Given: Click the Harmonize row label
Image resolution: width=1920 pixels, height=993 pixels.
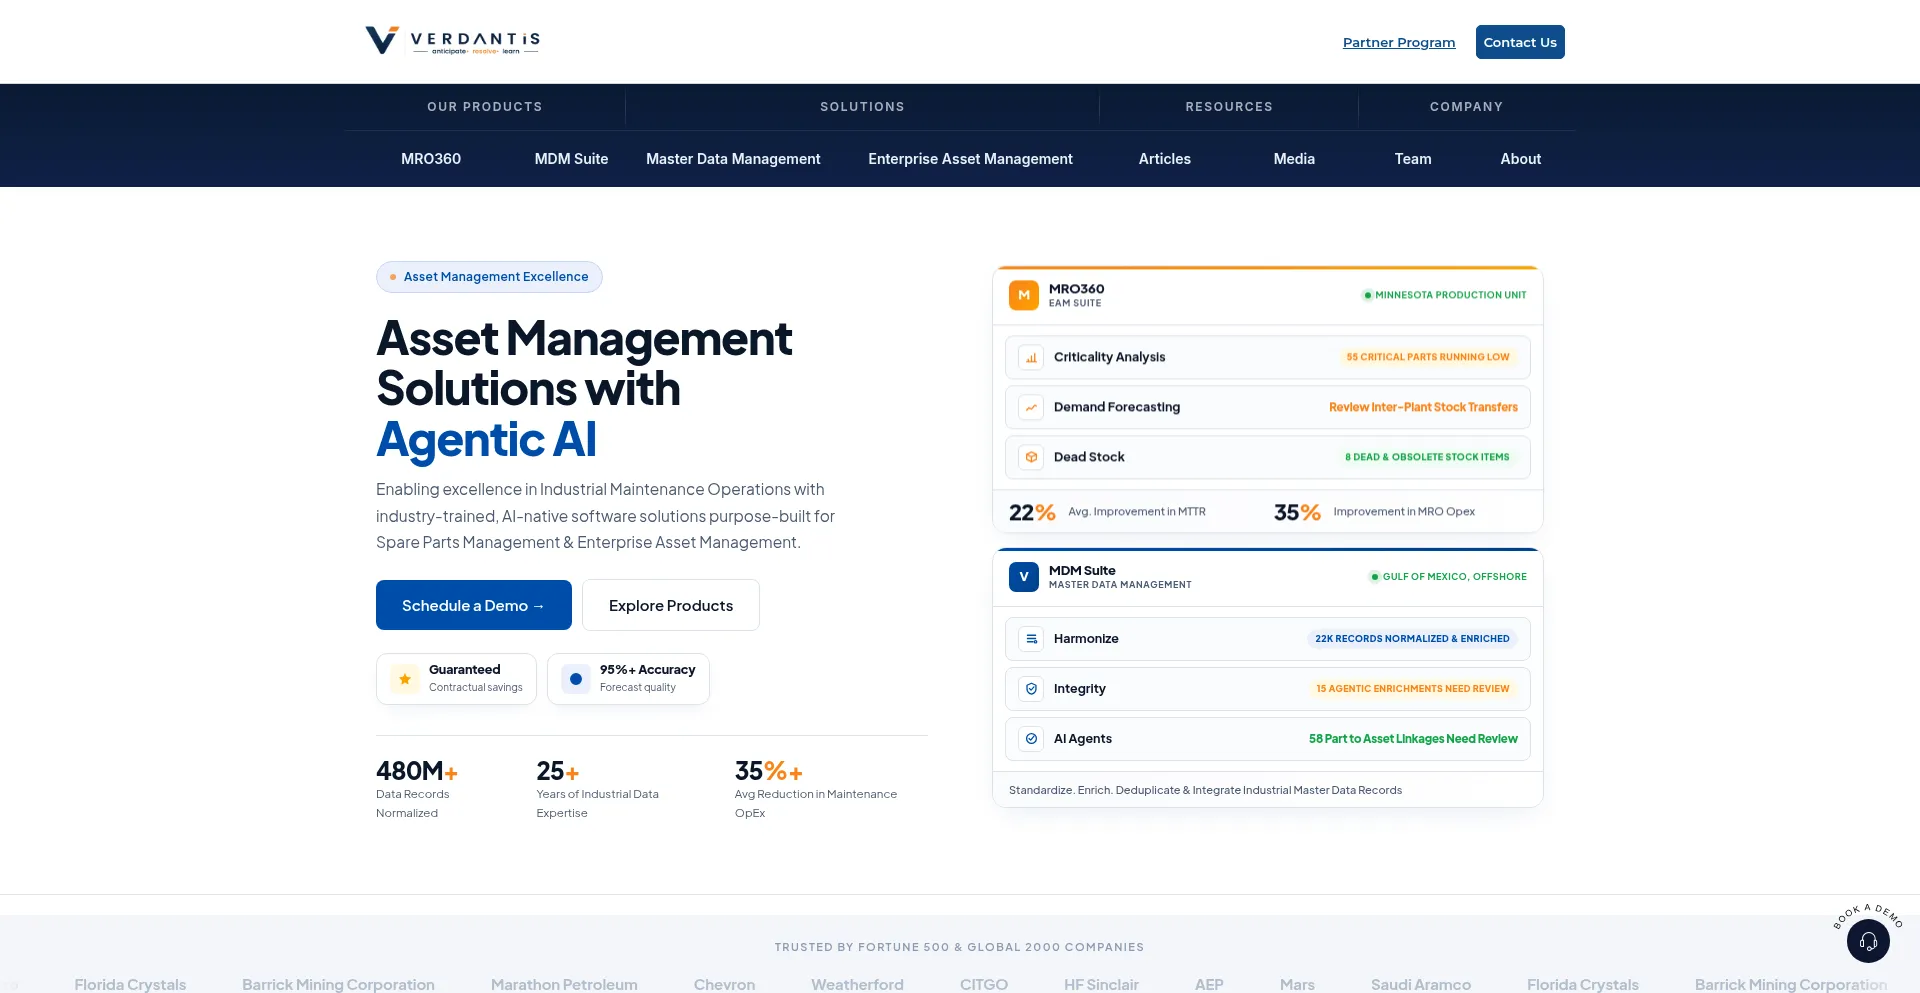Looking at the screenshot, I should pos(1086,639).
